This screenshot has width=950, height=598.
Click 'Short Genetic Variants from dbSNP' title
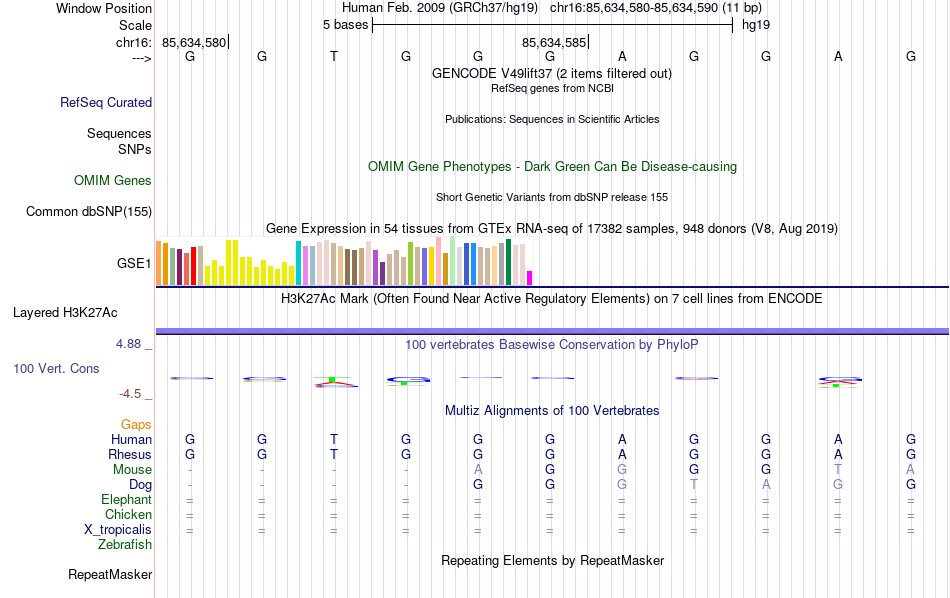click(552, 198)
